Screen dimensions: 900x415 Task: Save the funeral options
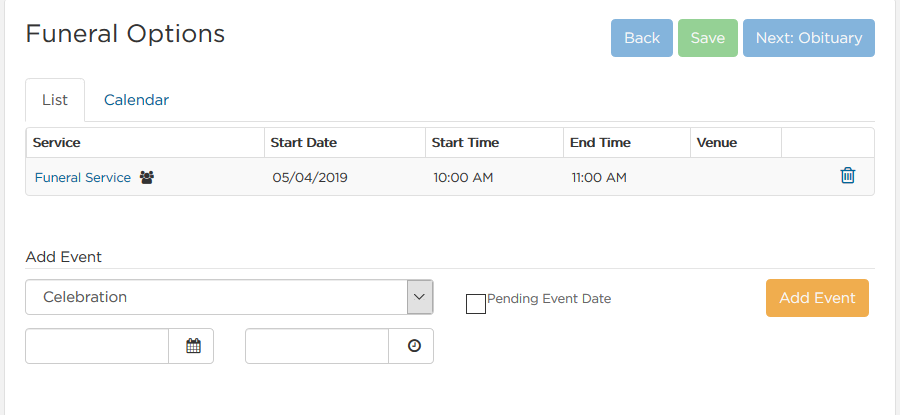pyautogui.click(x=708, y=38)
